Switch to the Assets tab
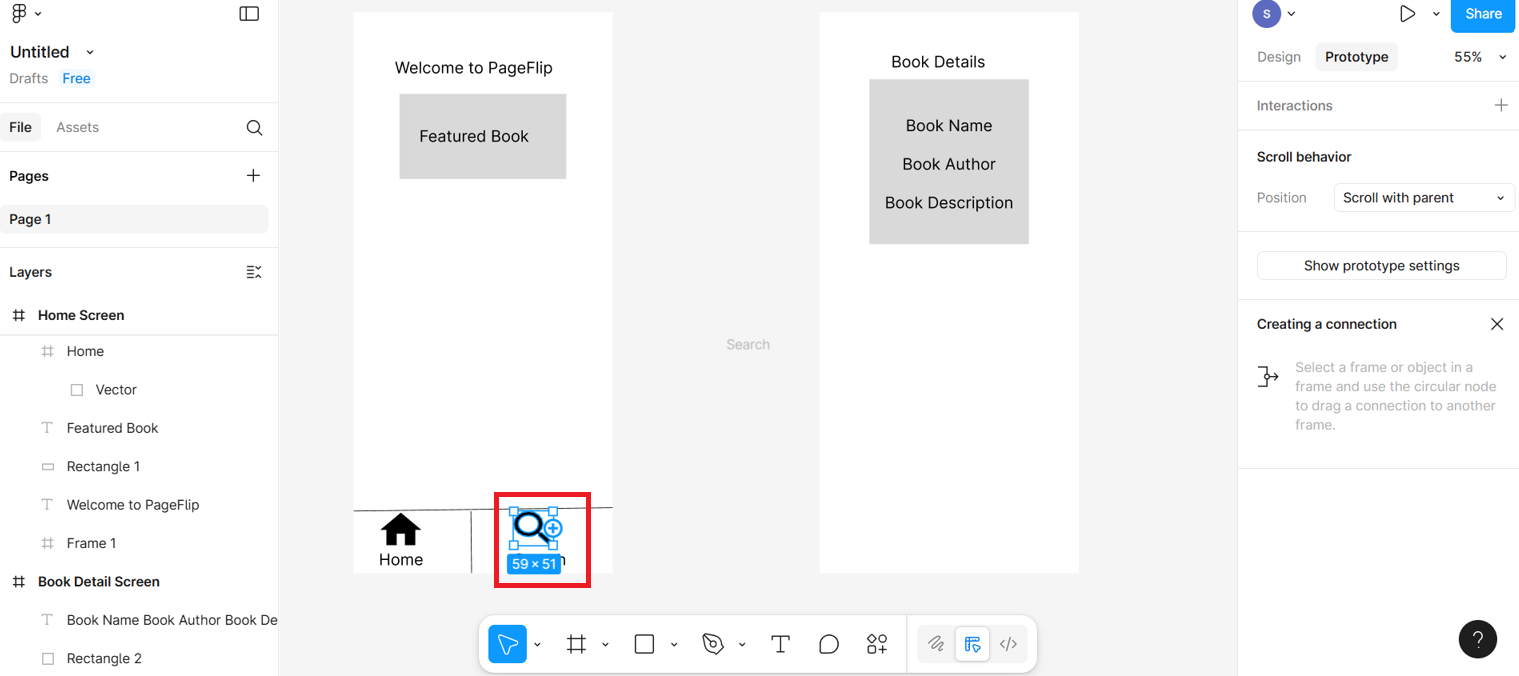The height and width of the screenshot is (676, 1519). click(x=77, y=128)
